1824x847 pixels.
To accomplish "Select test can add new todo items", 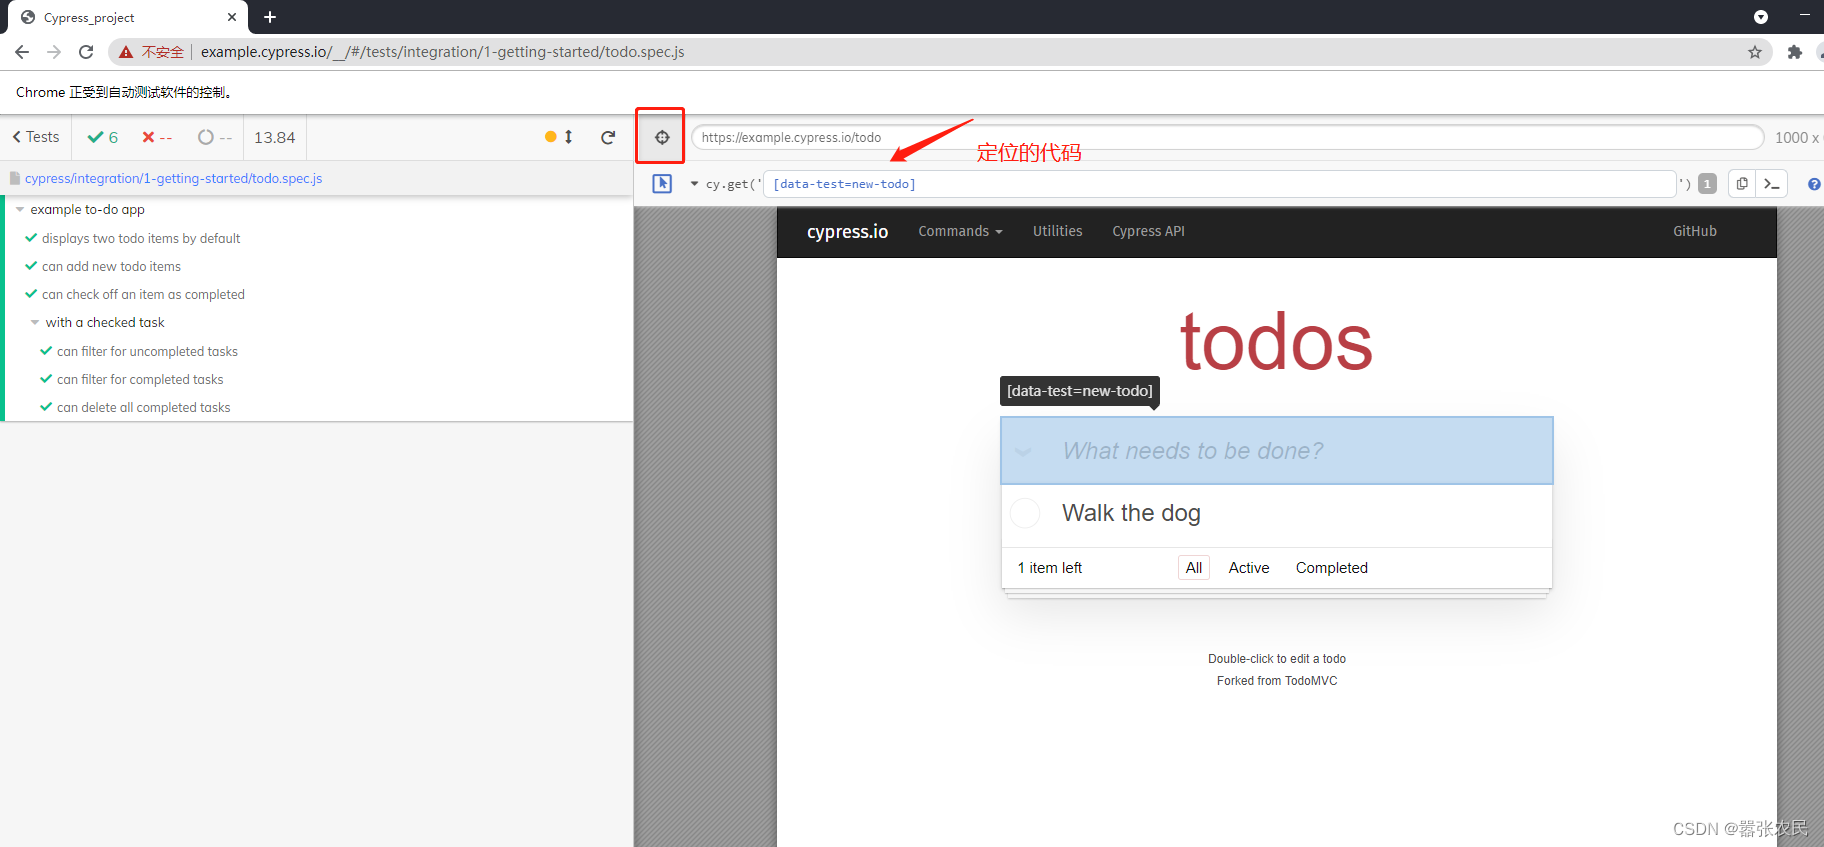I will coord(111,266).
